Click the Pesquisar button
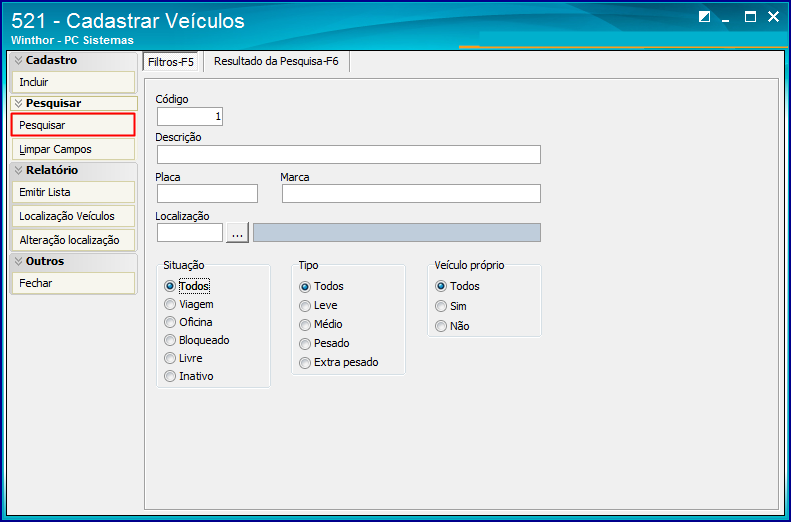791x522 pixels. pyautogui.click(x=73, y=125)
